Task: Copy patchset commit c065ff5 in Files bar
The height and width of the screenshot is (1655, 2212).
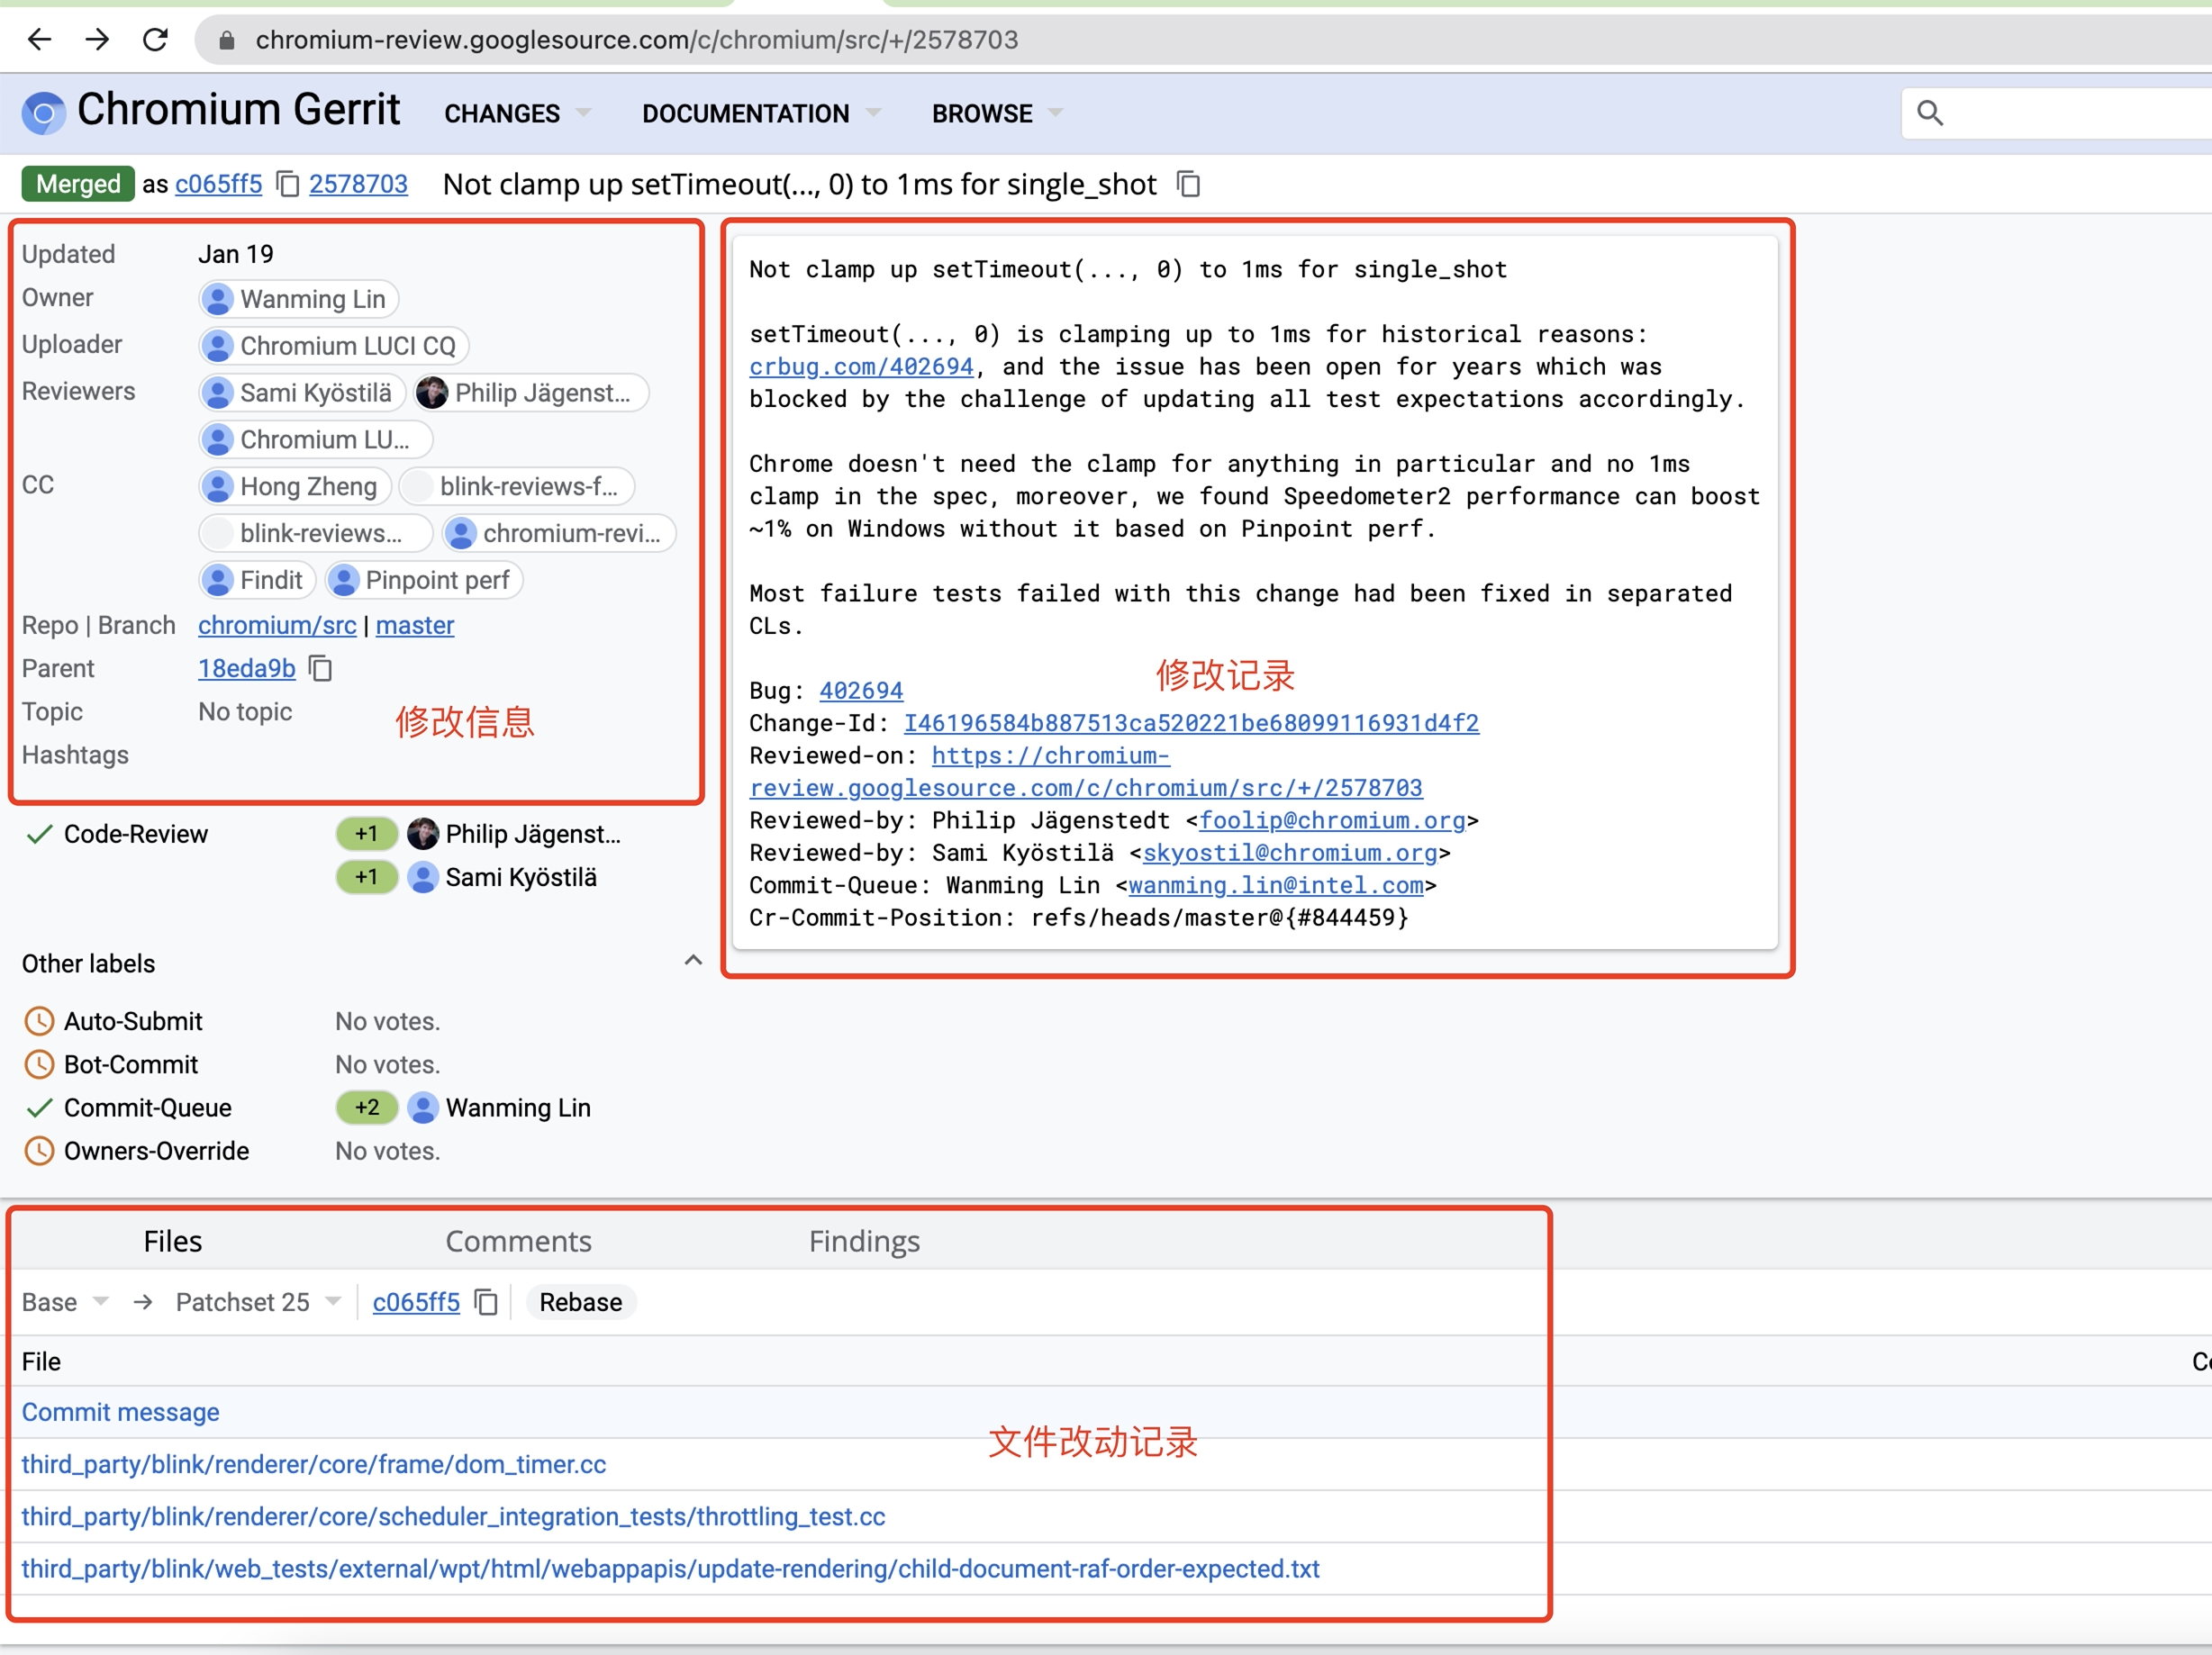Action: pyautogui.click(x=486, y=1302)
